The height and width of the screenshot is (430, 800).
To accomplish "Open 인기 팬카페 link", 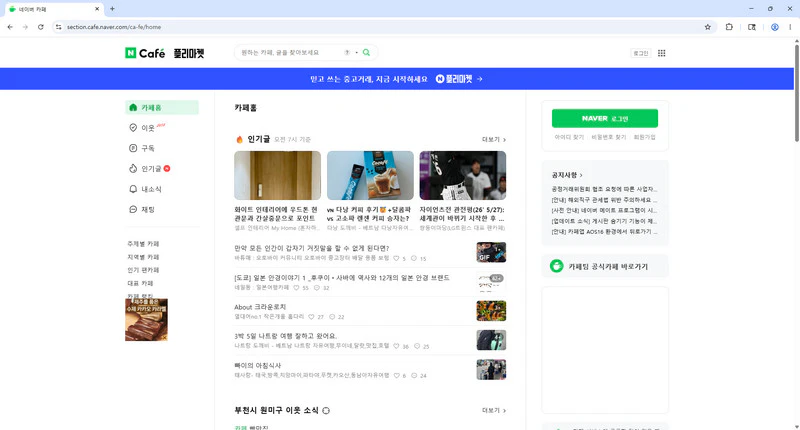I will (143, 270).
